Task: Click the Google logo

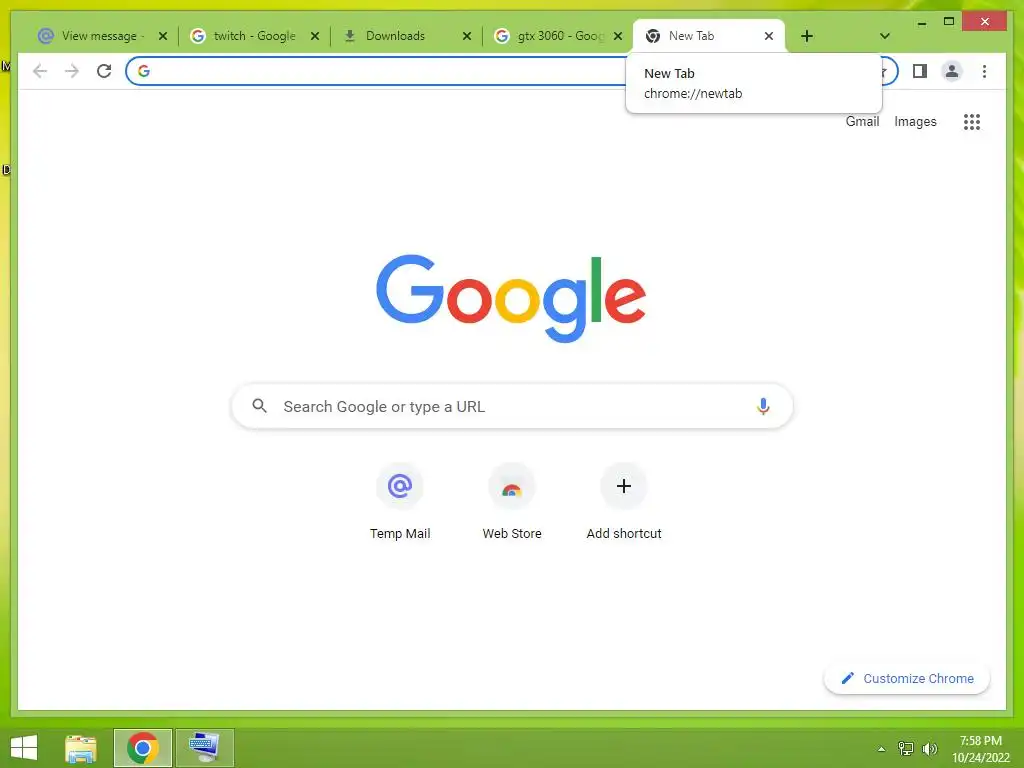Action: [x=511, y=298]
